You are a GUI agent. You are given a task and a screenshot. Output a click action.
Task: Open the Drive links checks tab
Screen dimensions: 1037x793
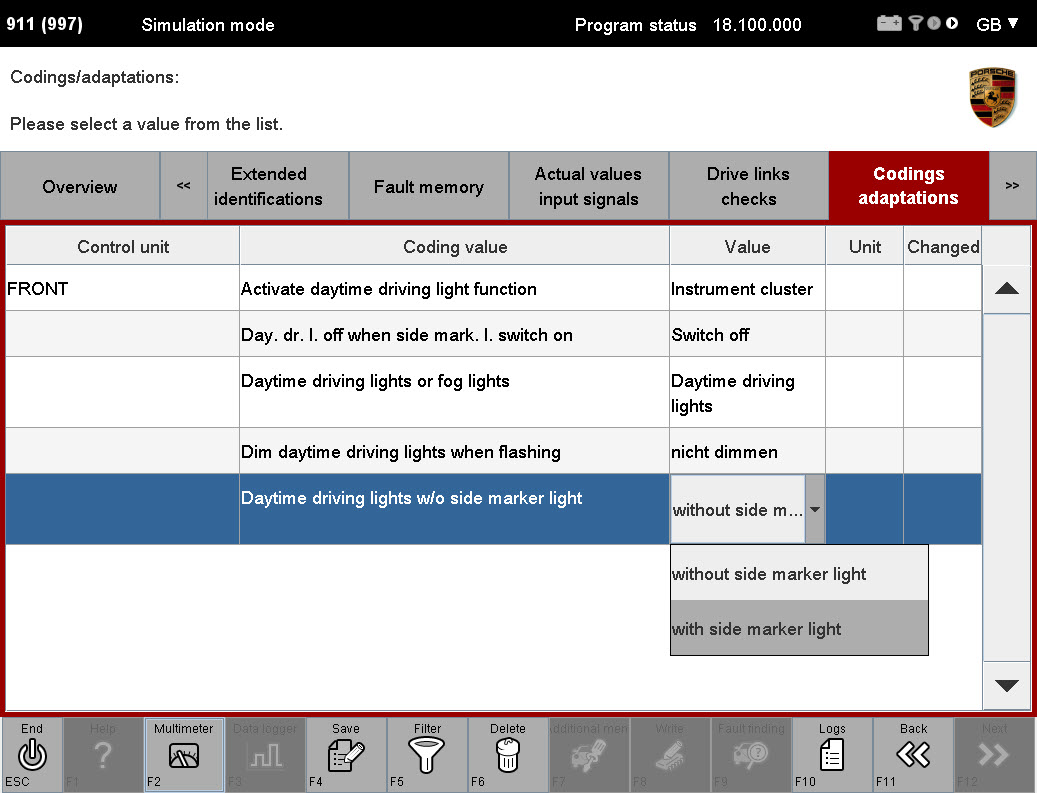(749, 186)
